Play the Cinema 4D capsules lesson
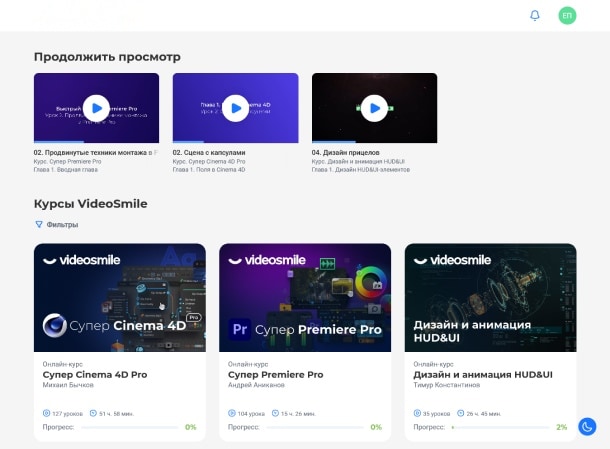The image size is (610, 449). (235, 107)
